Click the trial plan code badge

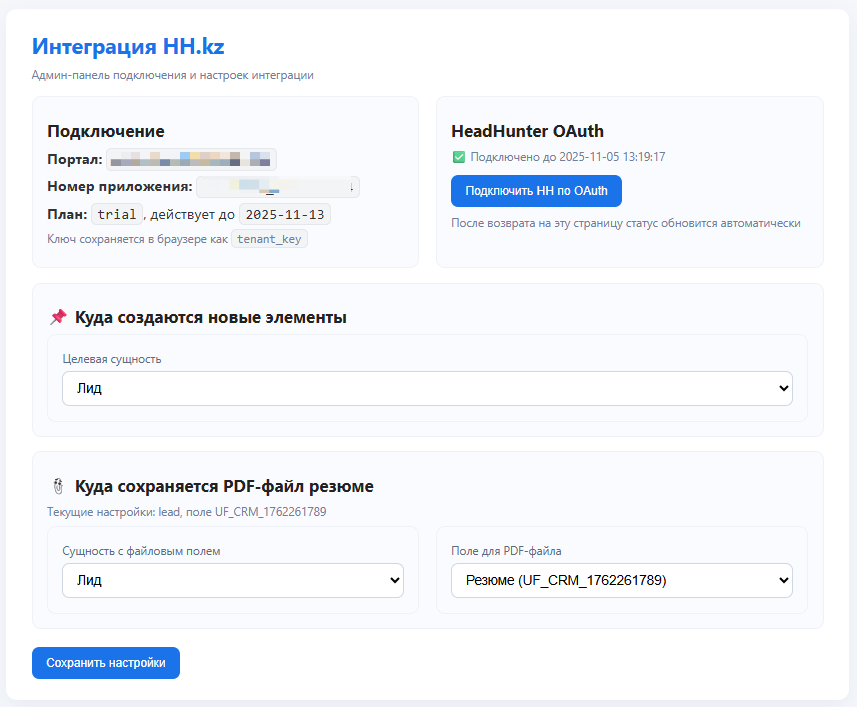(117, 214)
